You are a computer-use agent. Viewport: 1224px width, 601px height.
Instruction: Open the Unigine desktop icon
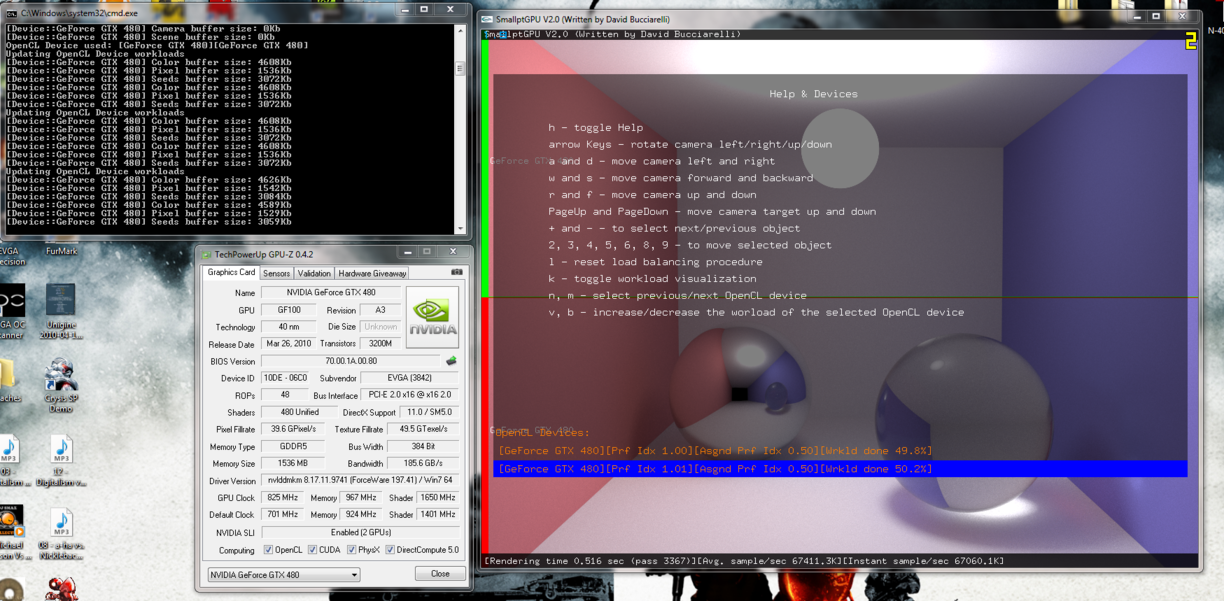click(60, 305)
